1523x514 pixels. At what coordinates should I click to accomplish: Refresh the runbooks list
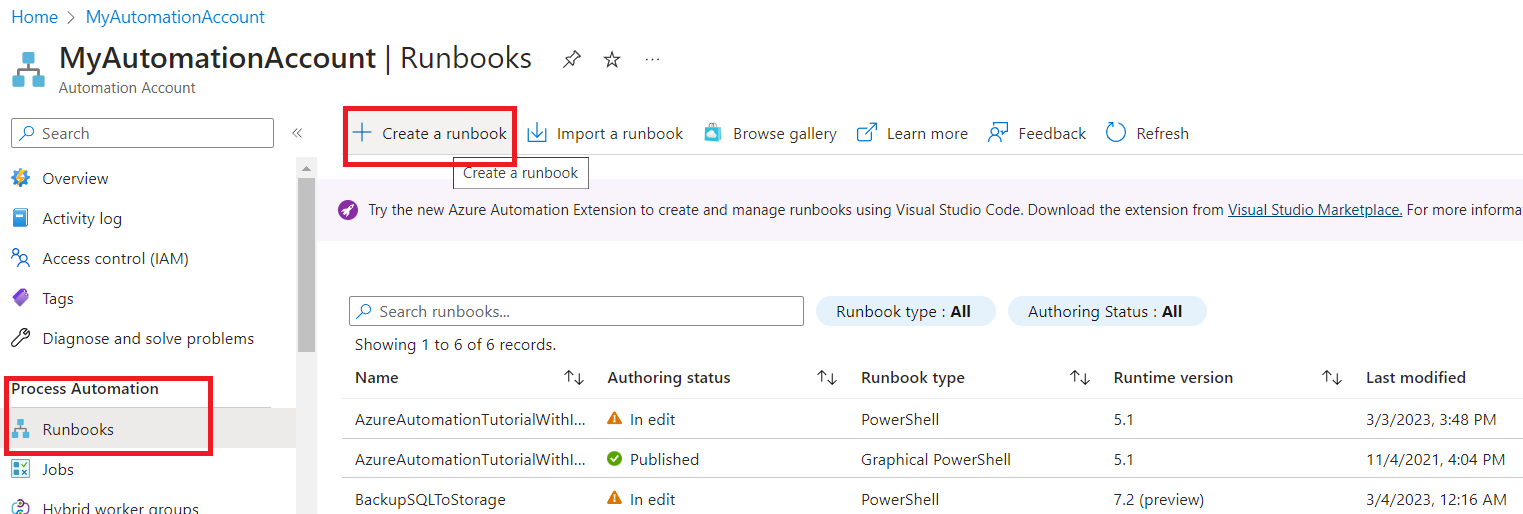tap(1147, 133)
